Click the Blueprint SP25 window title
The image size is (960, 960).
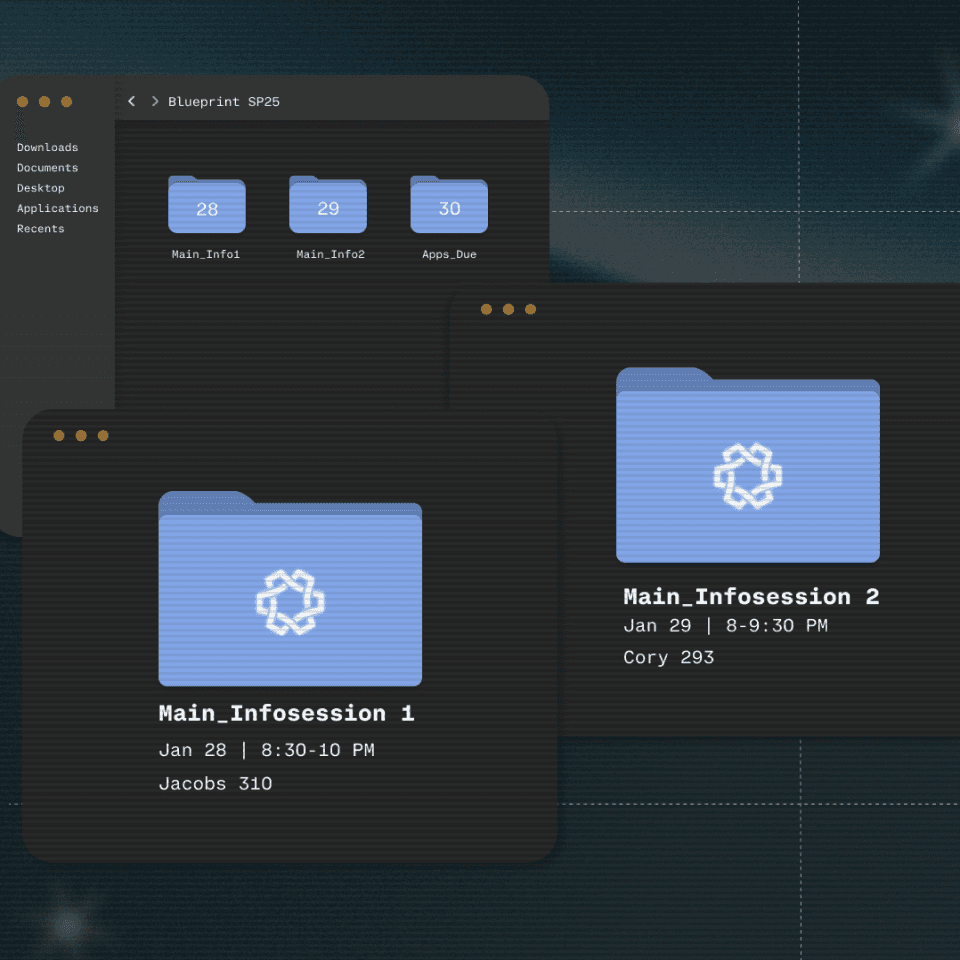pyautogui.click(x=224, y=102)
